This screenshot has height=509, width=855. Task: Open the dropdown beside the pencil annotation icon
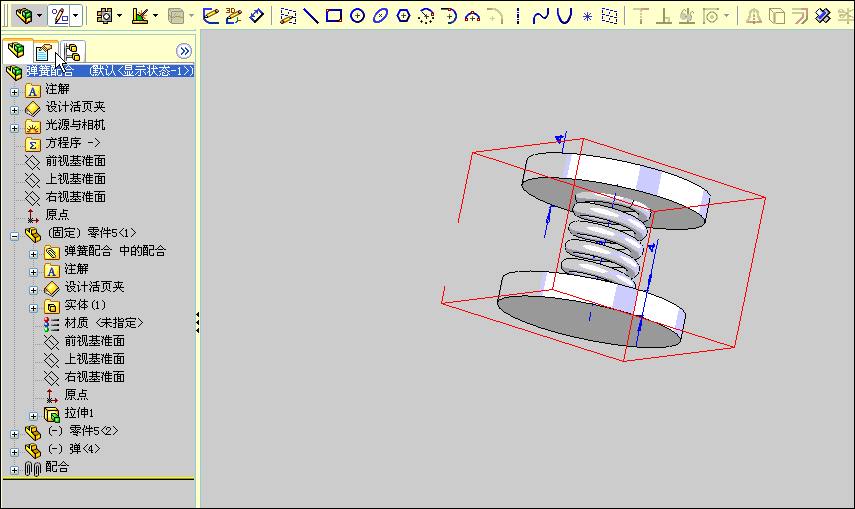pyautogui.click(x=76, y=16)
